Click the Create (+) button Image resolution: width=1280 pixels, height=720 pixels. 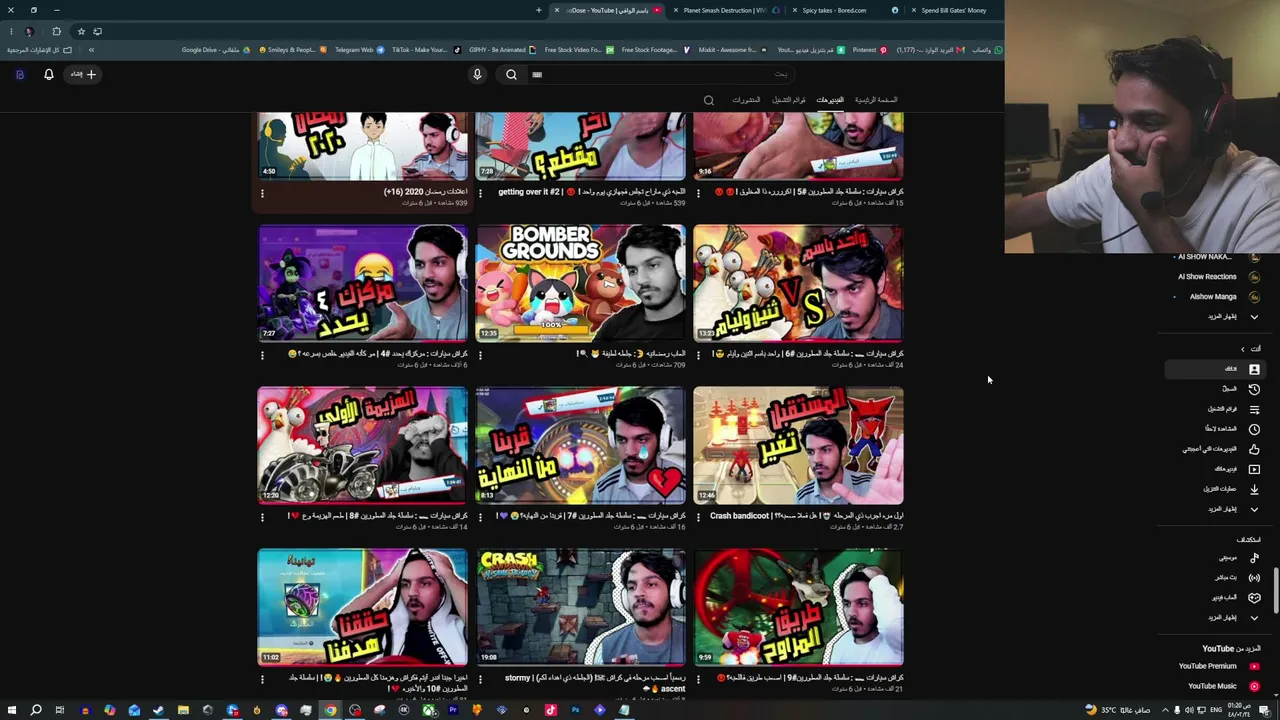coord(83,74)
